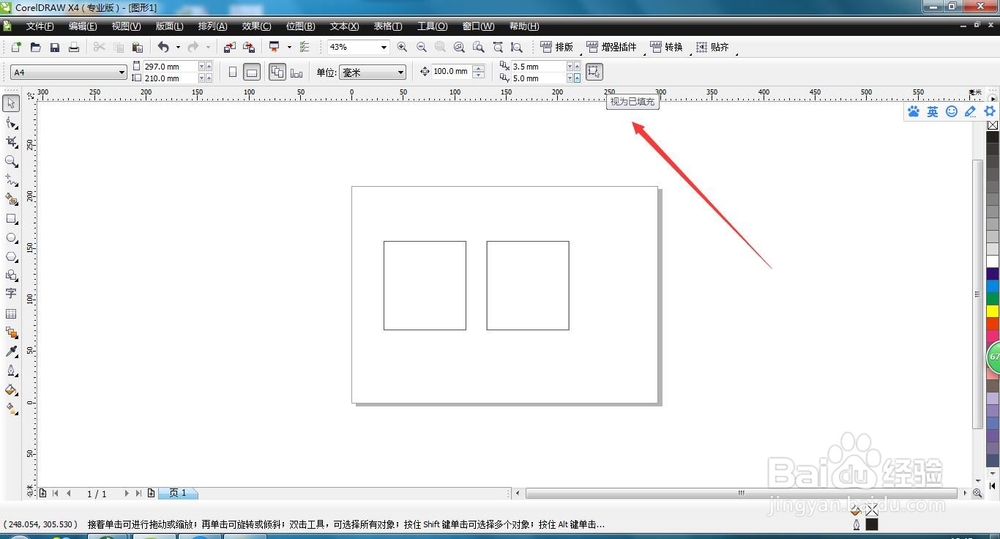This screenshot has width=1000, height=539.
Task: Add a page after the current page
Action: 151,493
